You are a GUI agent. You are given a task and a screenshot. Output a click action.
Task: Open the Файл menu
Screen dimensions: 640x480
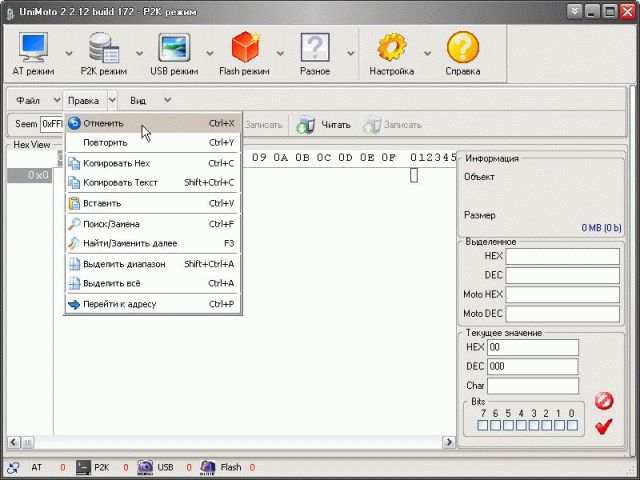28,100
